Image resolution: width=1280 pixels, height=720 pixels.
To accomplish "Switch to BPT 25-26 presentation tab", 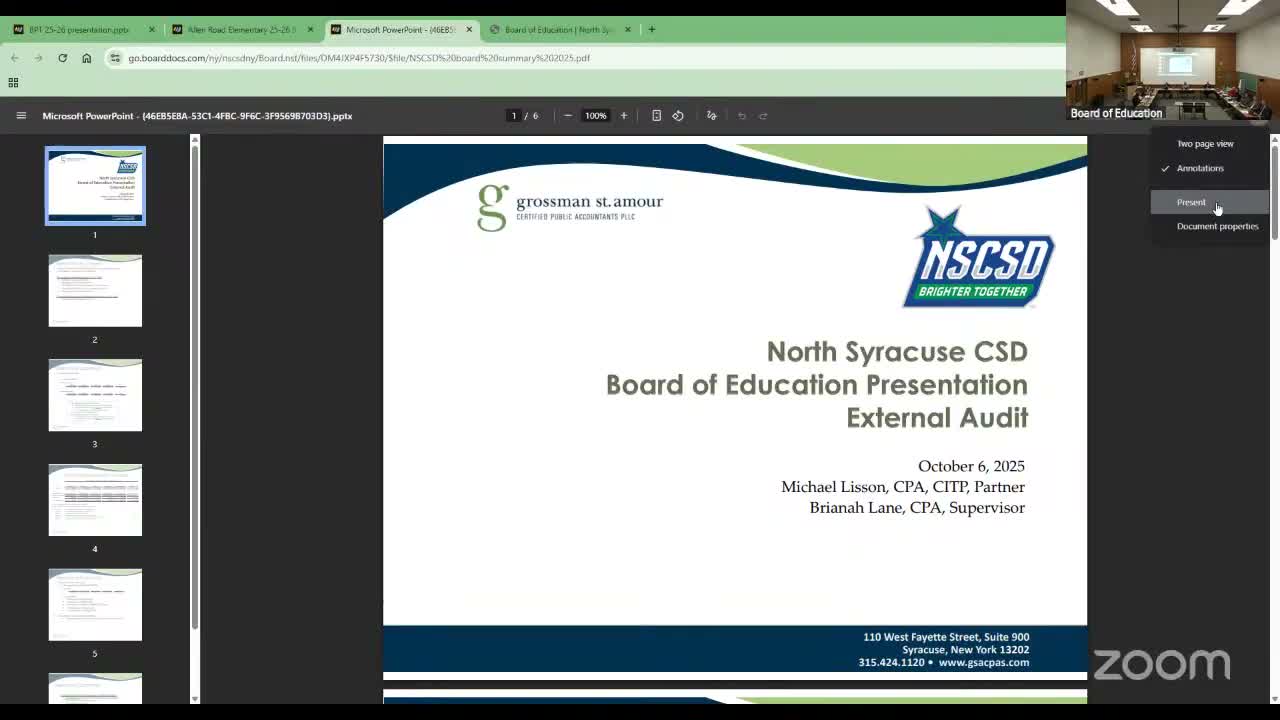I will (x=80, y=30).
